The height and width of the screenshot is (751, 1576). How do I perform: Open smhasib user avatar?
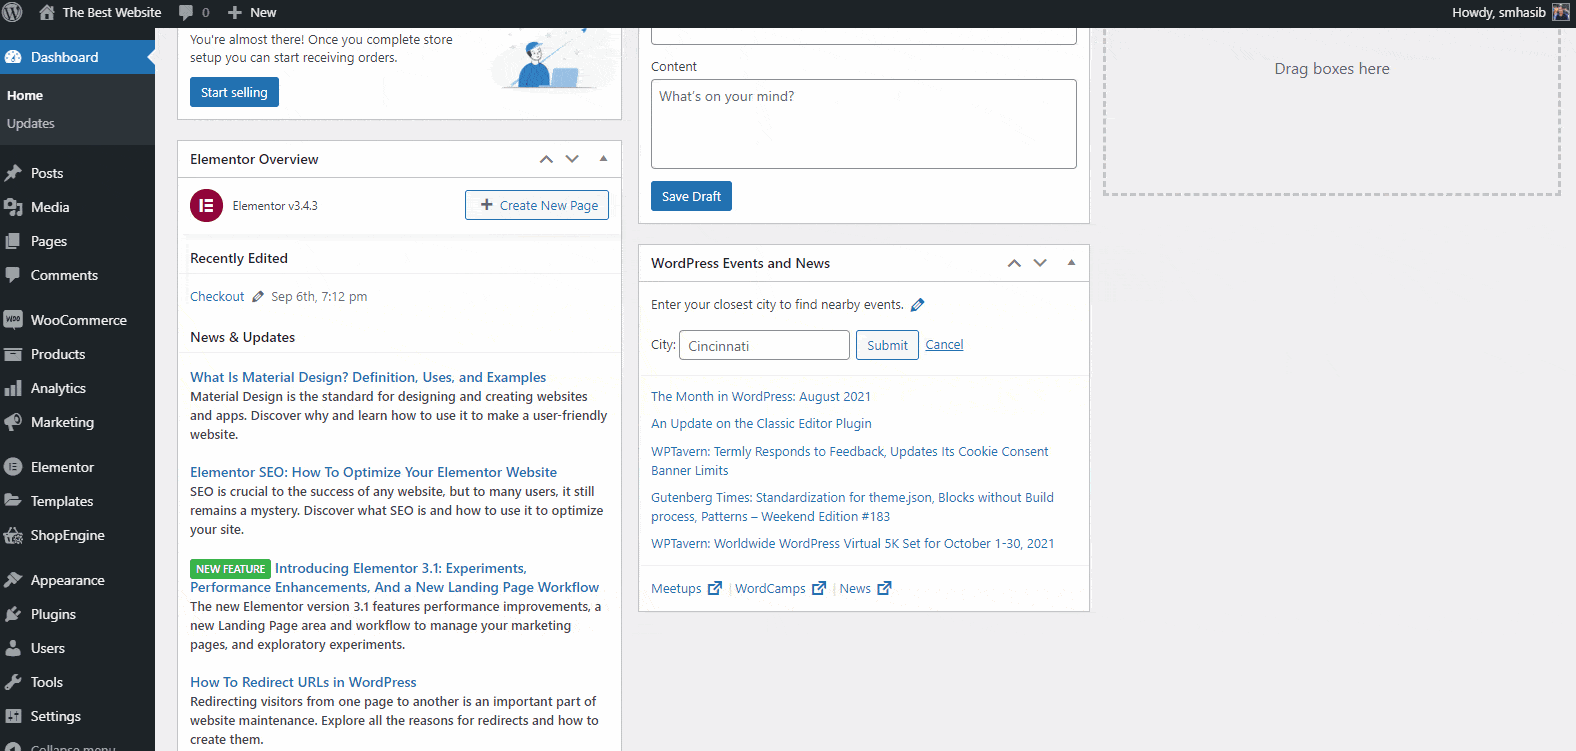point(1561,13)
